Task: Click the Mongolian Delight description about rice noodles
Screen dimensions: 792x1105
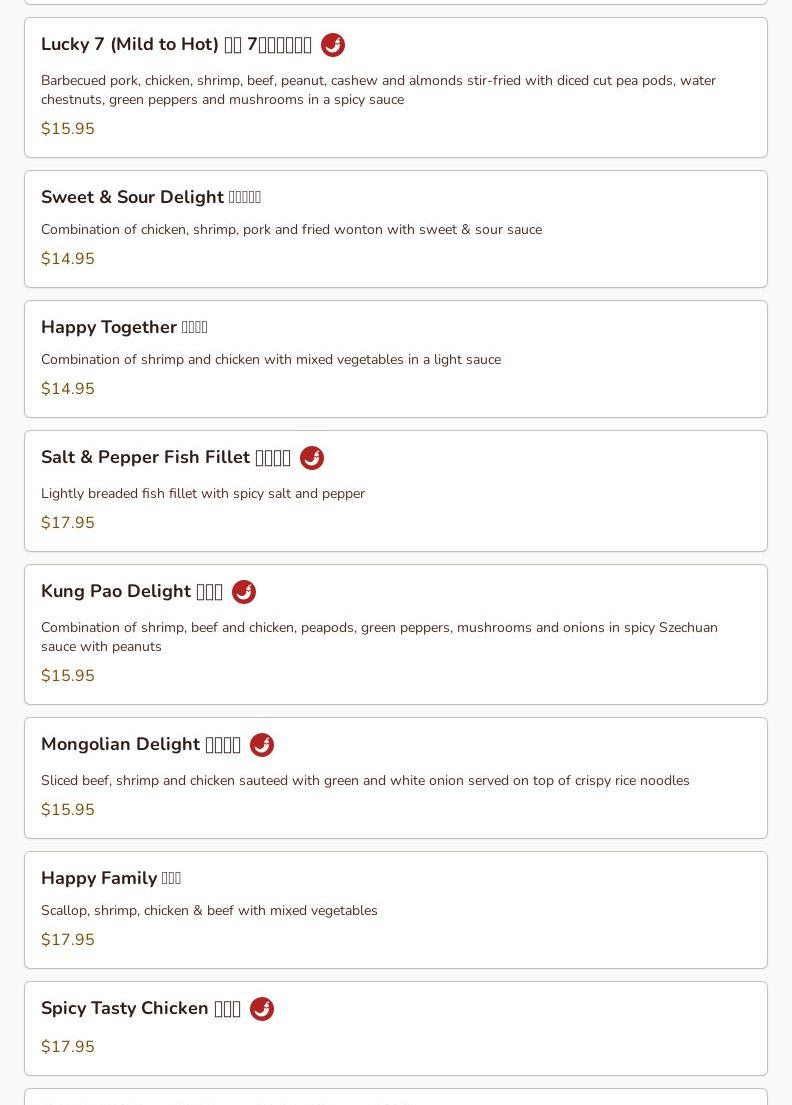Action: 365,781
